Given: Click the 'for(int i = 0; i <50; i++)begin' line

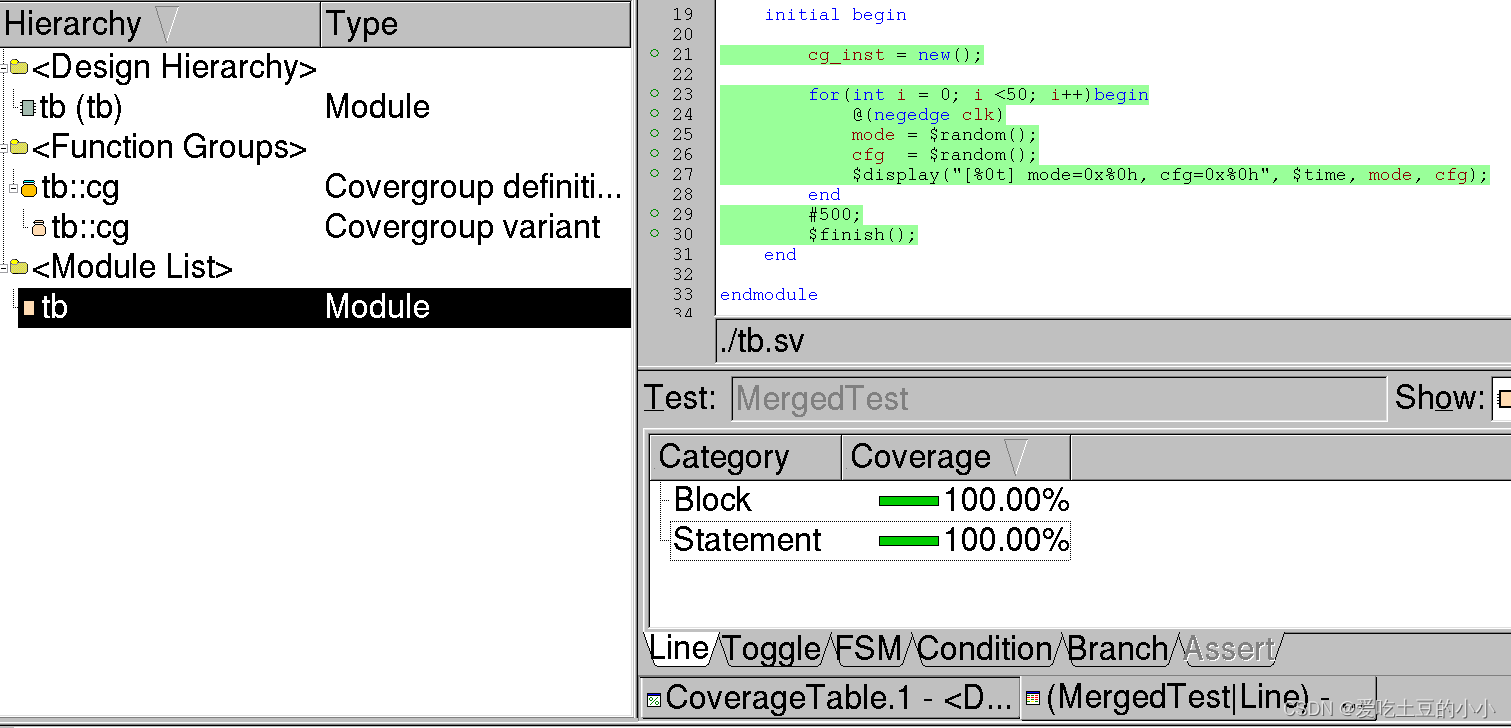Looking at the screenshot, I should [x=979, y=95].
